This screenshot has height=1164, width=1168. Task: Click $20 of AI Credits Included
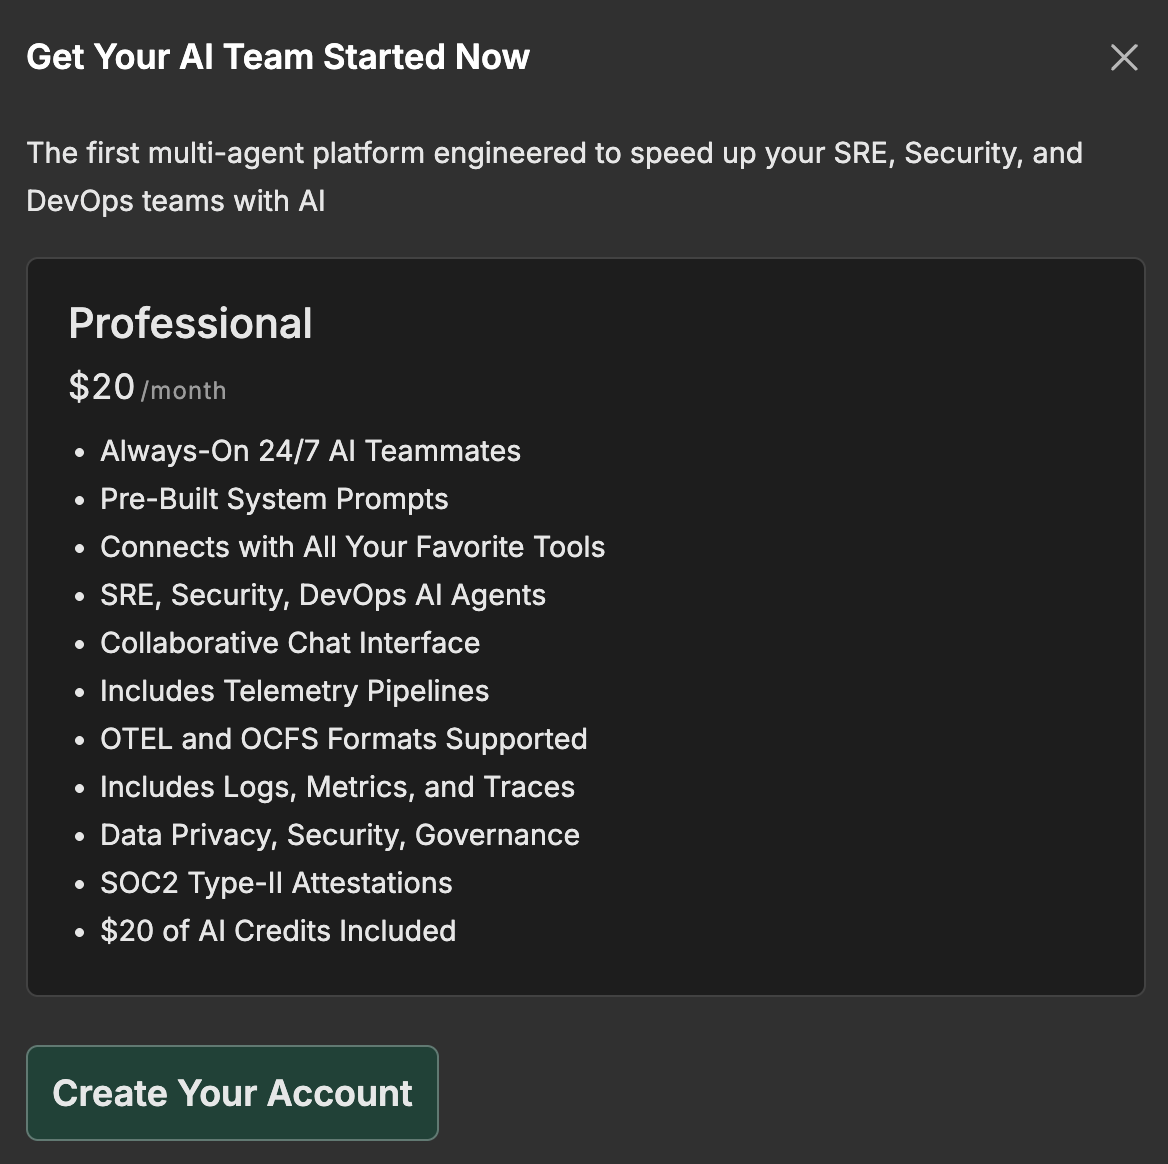pyautogui.click(x=278, y=931)
